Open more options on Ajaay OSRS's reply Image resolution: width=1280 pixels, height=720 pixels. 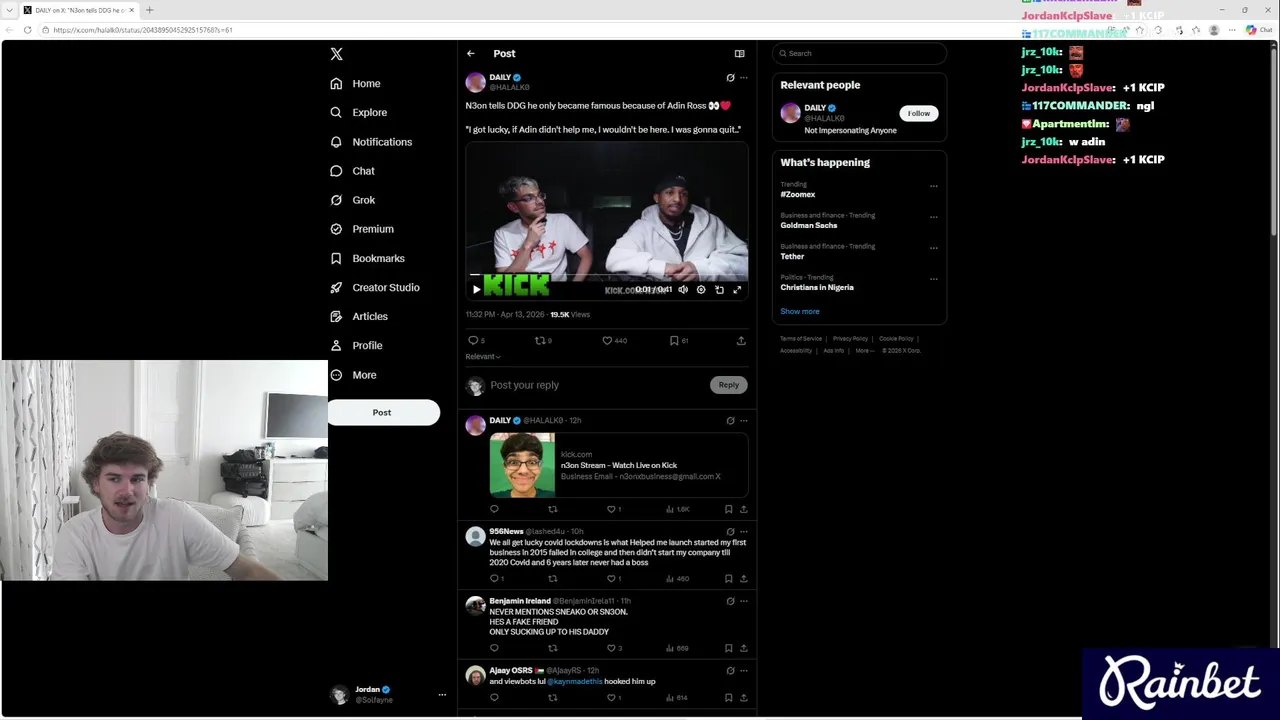click(743, 671)
